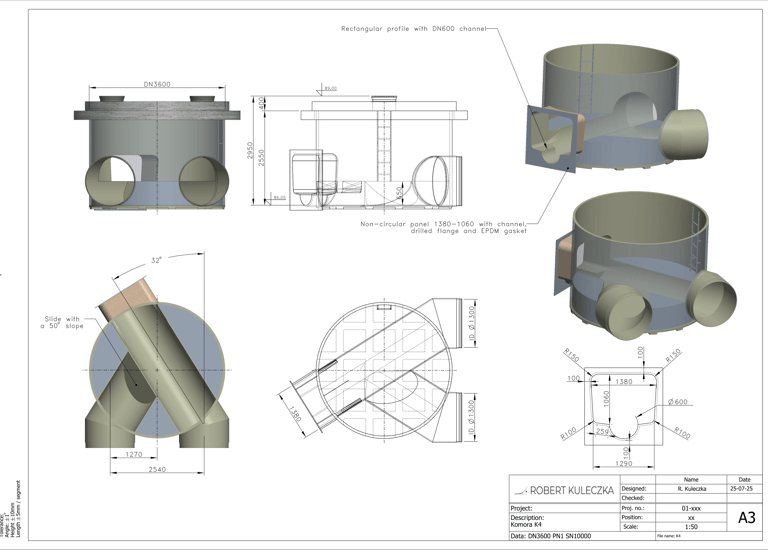Screen dimensions: 768x550
Task: Select the scale value '1:50'
Action: pyautogui.click(x=690, y=527)
